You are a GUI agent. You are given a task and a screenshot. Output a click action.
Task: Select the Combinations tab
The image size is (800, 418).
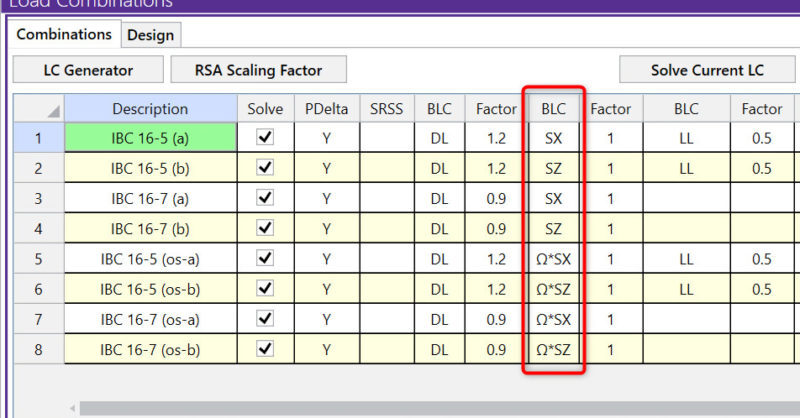coord(64,34)
